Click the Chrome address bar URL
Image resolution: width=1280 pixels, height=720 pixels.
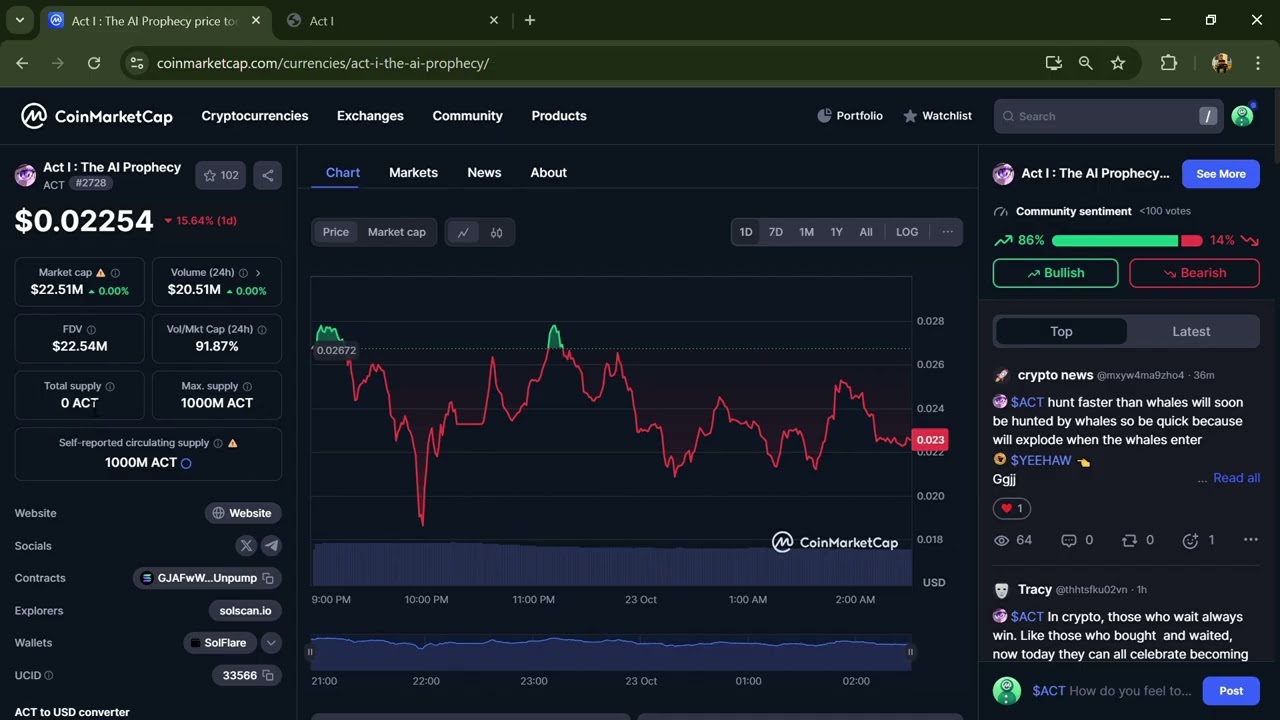(x=323, y=63)
